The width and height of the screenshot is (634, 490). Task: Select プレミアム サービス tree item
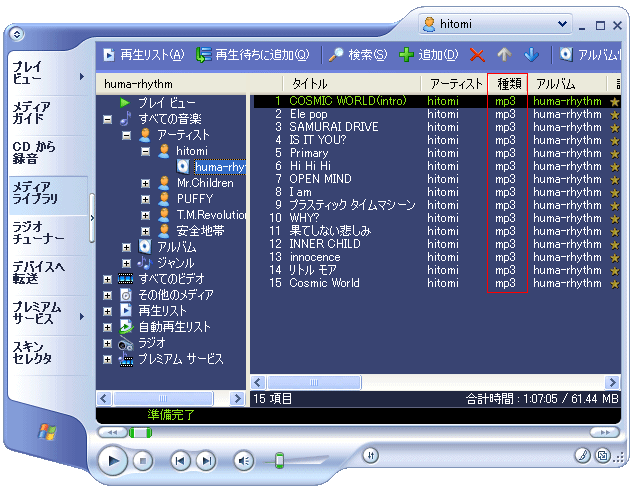pos(181,359)
